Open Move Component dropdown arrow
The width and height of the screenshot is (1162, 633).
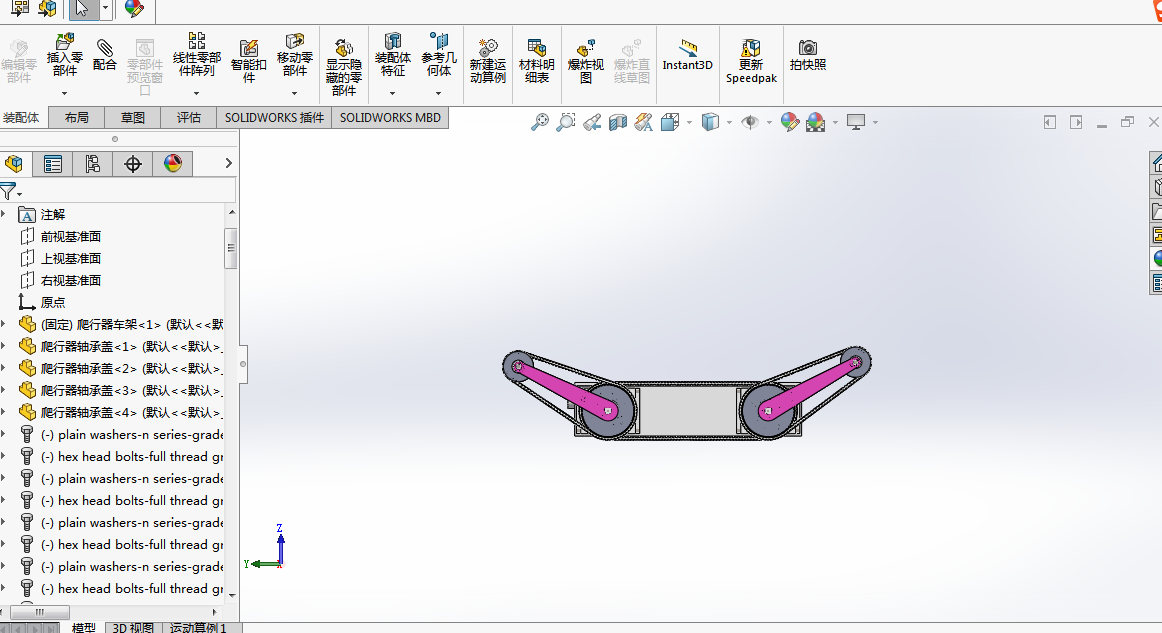(294, 93)
